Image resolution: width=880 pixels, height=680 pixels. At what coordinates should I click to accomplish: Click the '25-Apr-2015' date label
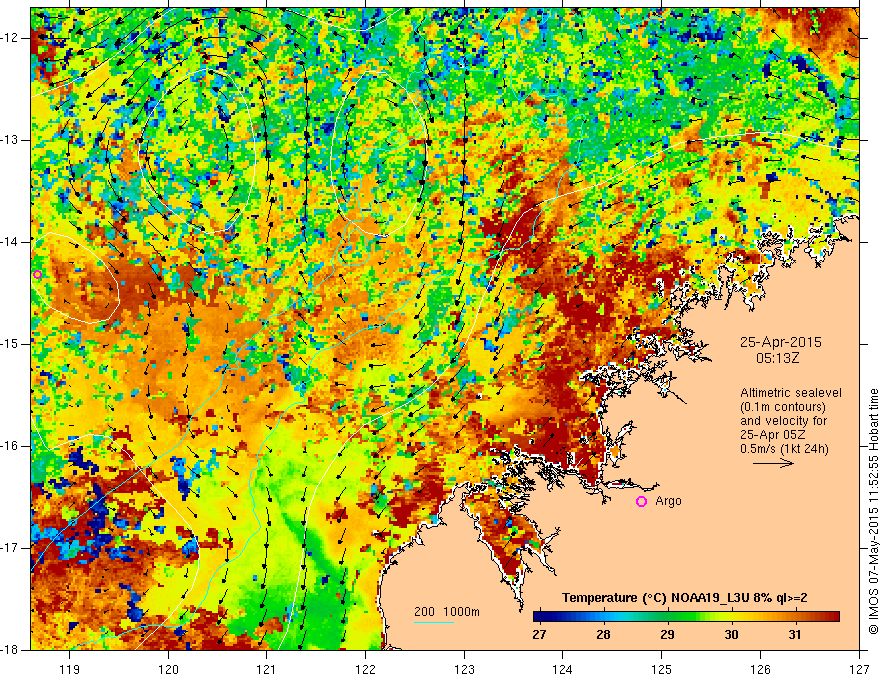pyautogui.click(x=781, y=342)
